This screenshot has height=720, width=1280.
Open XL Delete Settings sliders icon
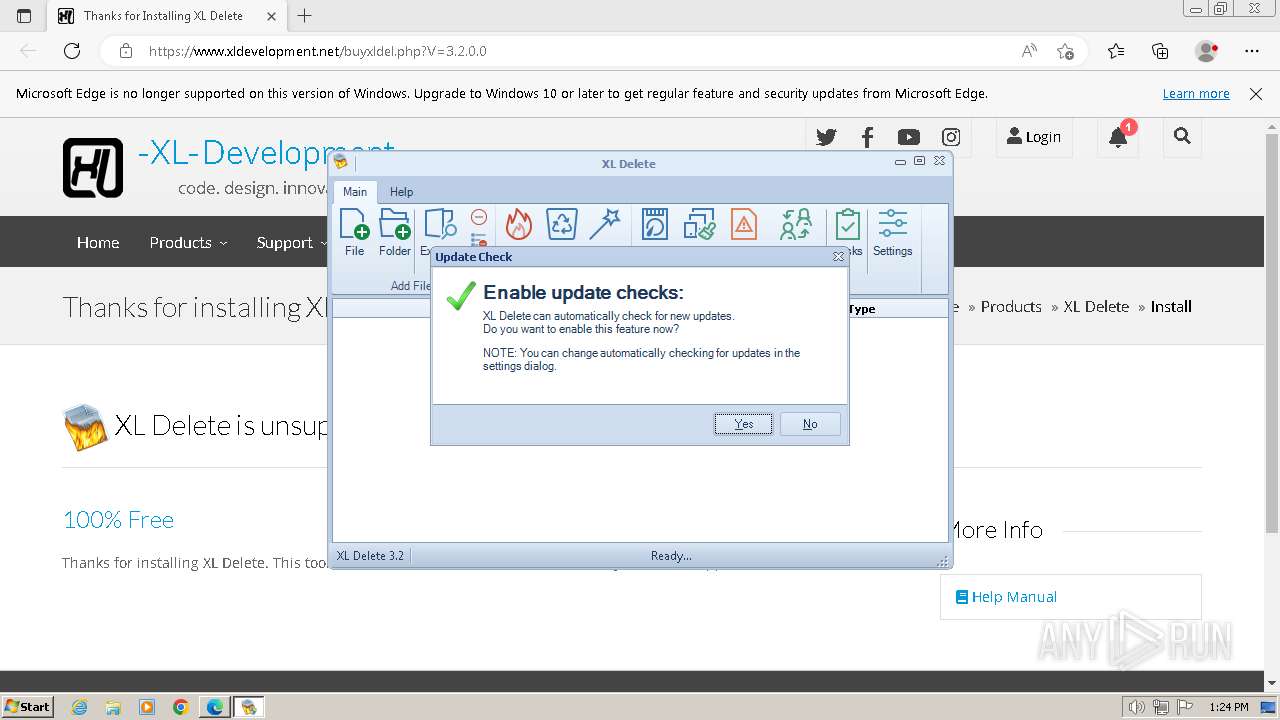click(x=892, y=224)
